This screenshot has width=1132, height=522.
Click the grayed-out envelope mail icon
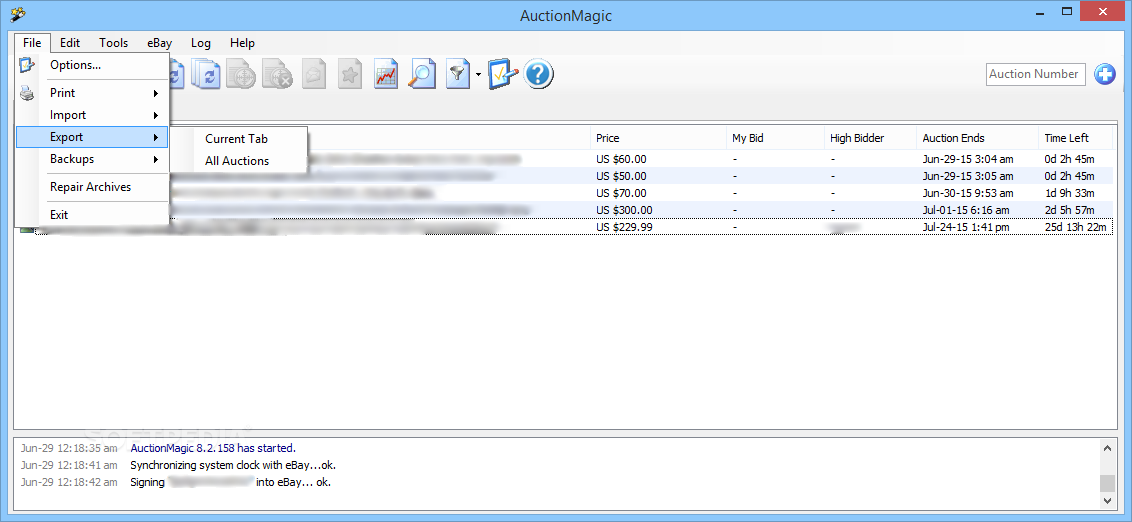[314, 74]
